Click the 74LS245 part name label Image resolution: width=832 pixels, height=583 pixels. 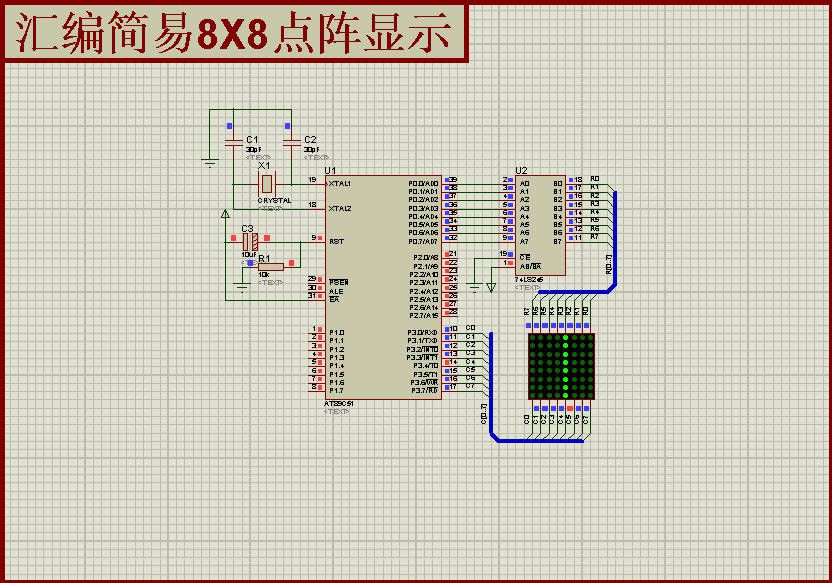(528, 280)
